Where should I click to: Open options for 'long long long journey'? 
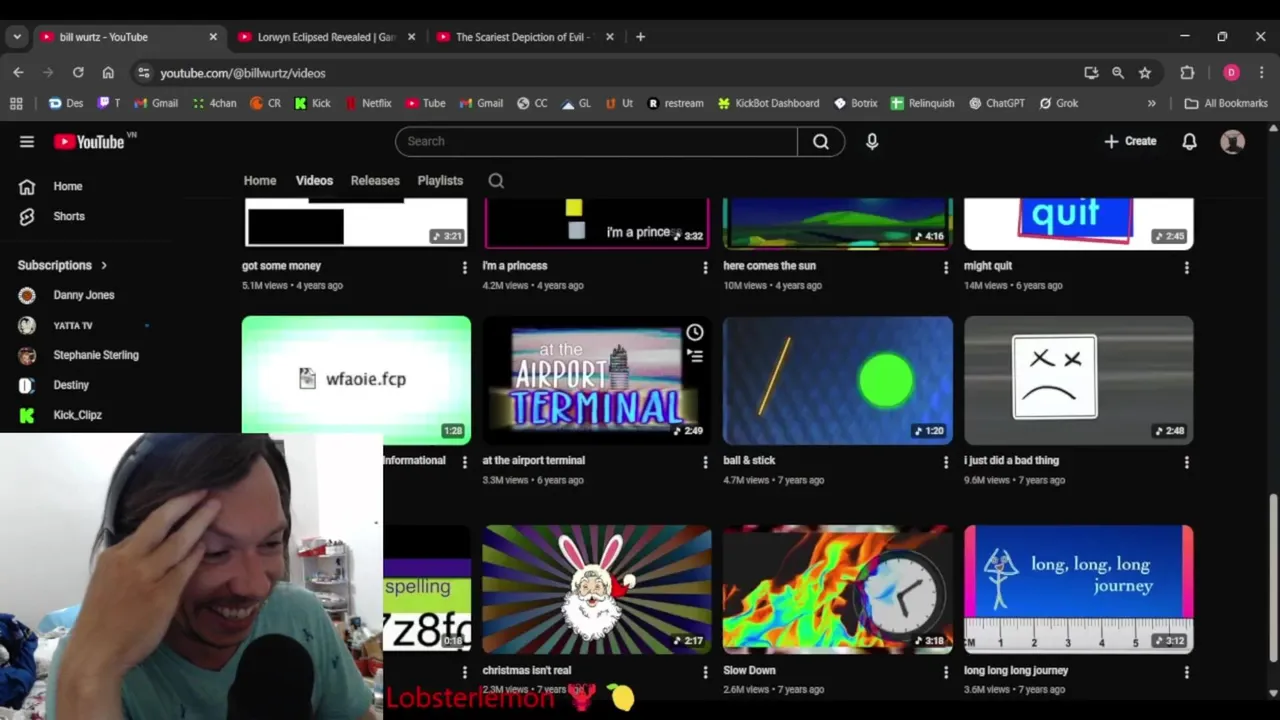click(1187, 672)
